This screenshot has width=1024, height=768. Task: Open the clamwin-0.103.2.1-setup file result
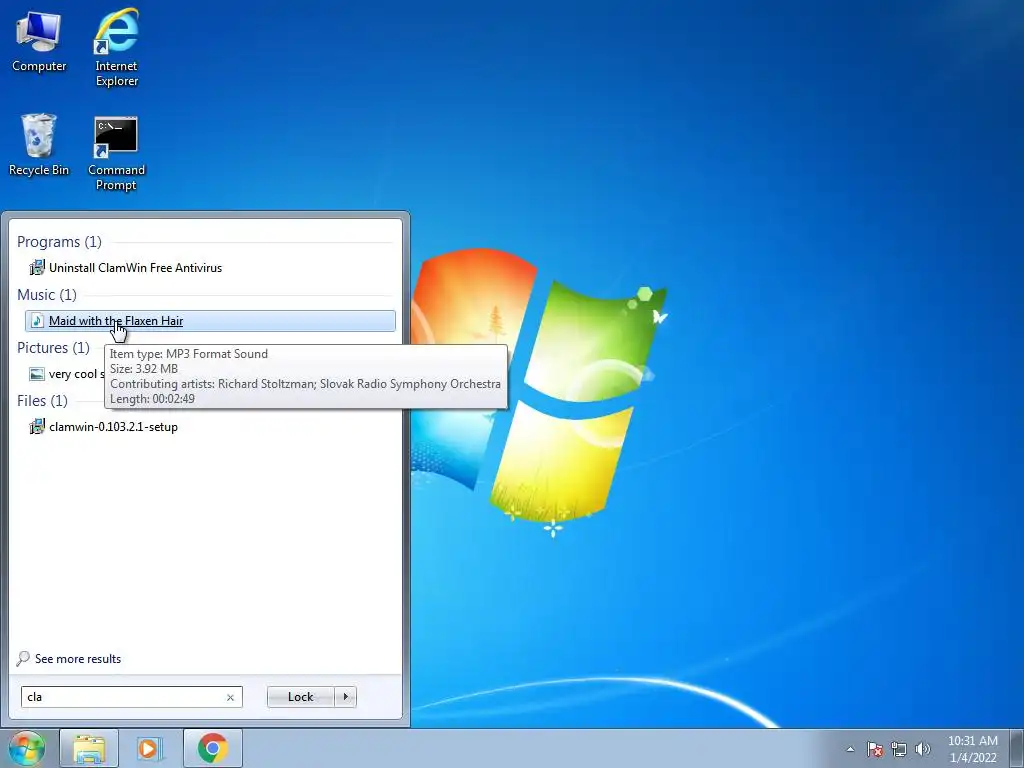[210, 426]
